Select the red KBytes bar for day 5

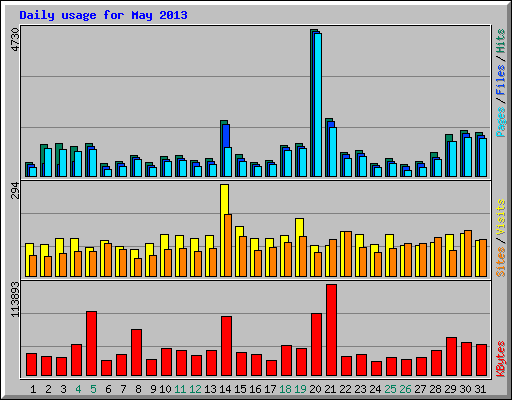(92, 344)
